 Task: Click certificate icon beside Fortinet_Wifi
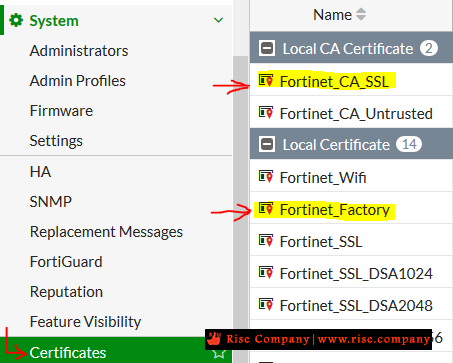point(266,176)
